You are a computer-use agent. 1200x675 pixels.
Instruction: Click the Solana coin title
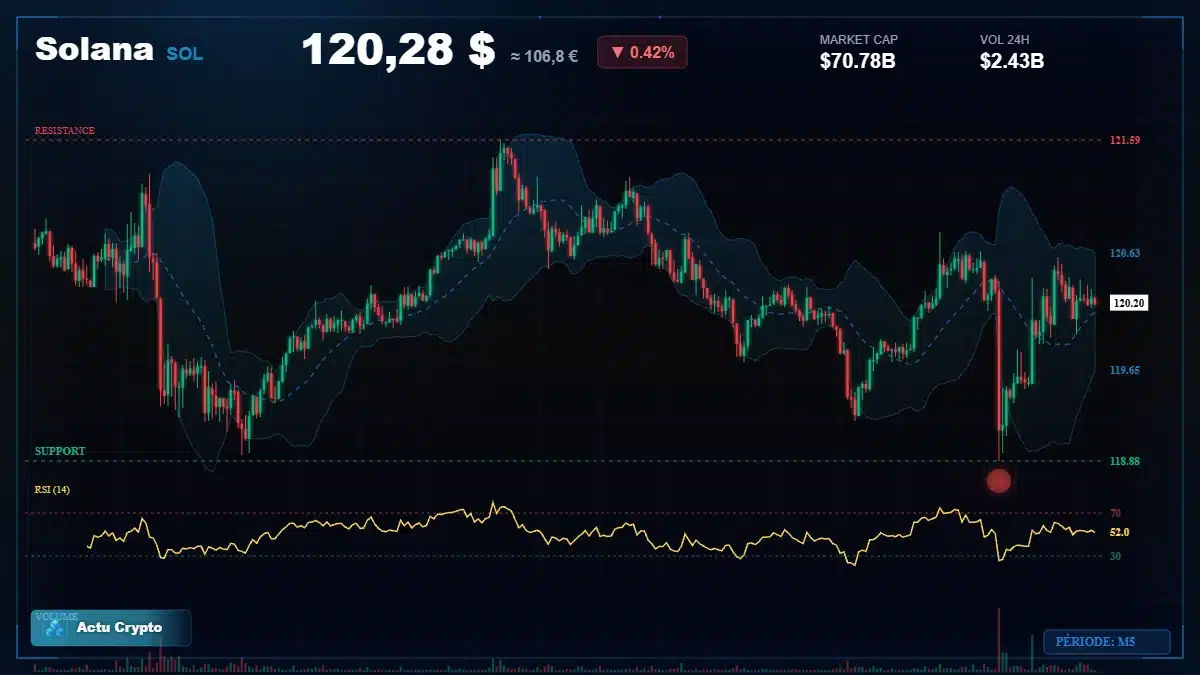pyautogui.click(x=94, y=49)
